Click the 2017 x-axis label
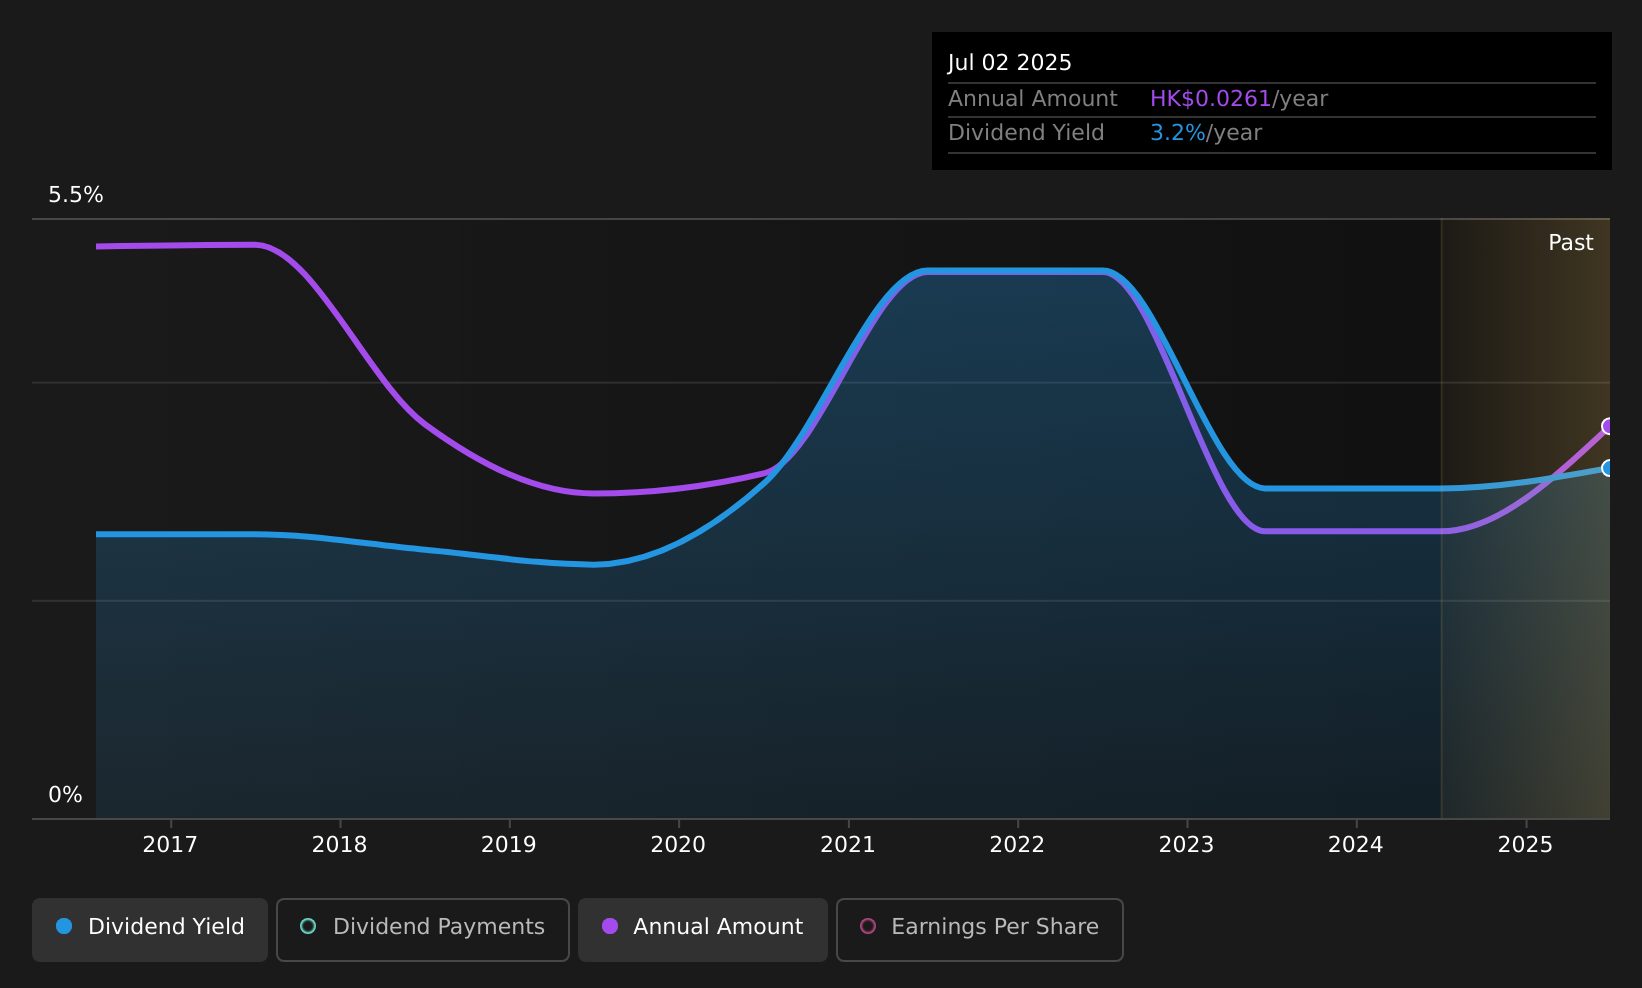The width and height of the screenshot is (1642, 988). (x=170, y=845)
